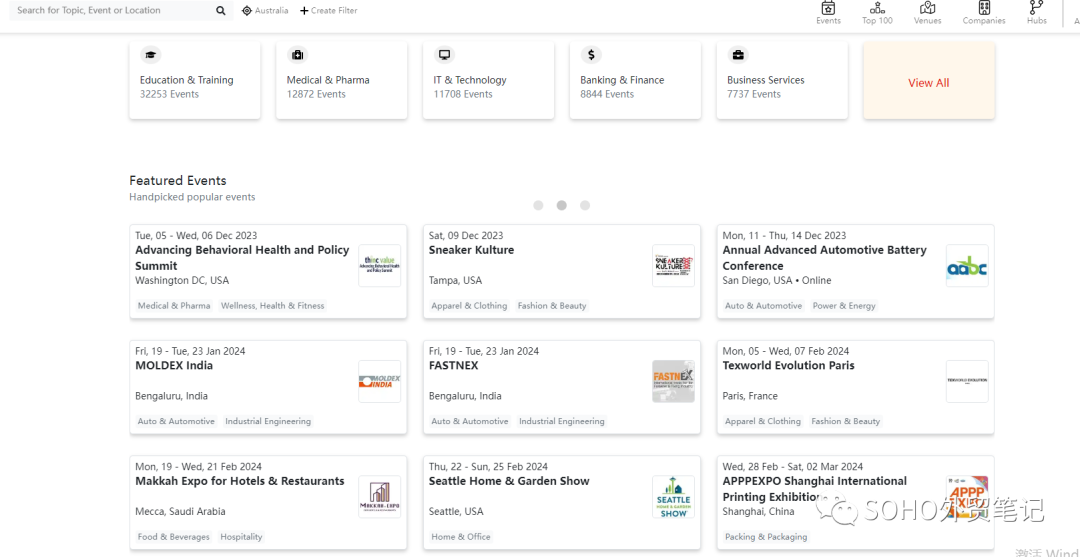Select the third carousel dot
Screen dimensions: 1080x557
(x=585, y=205)
